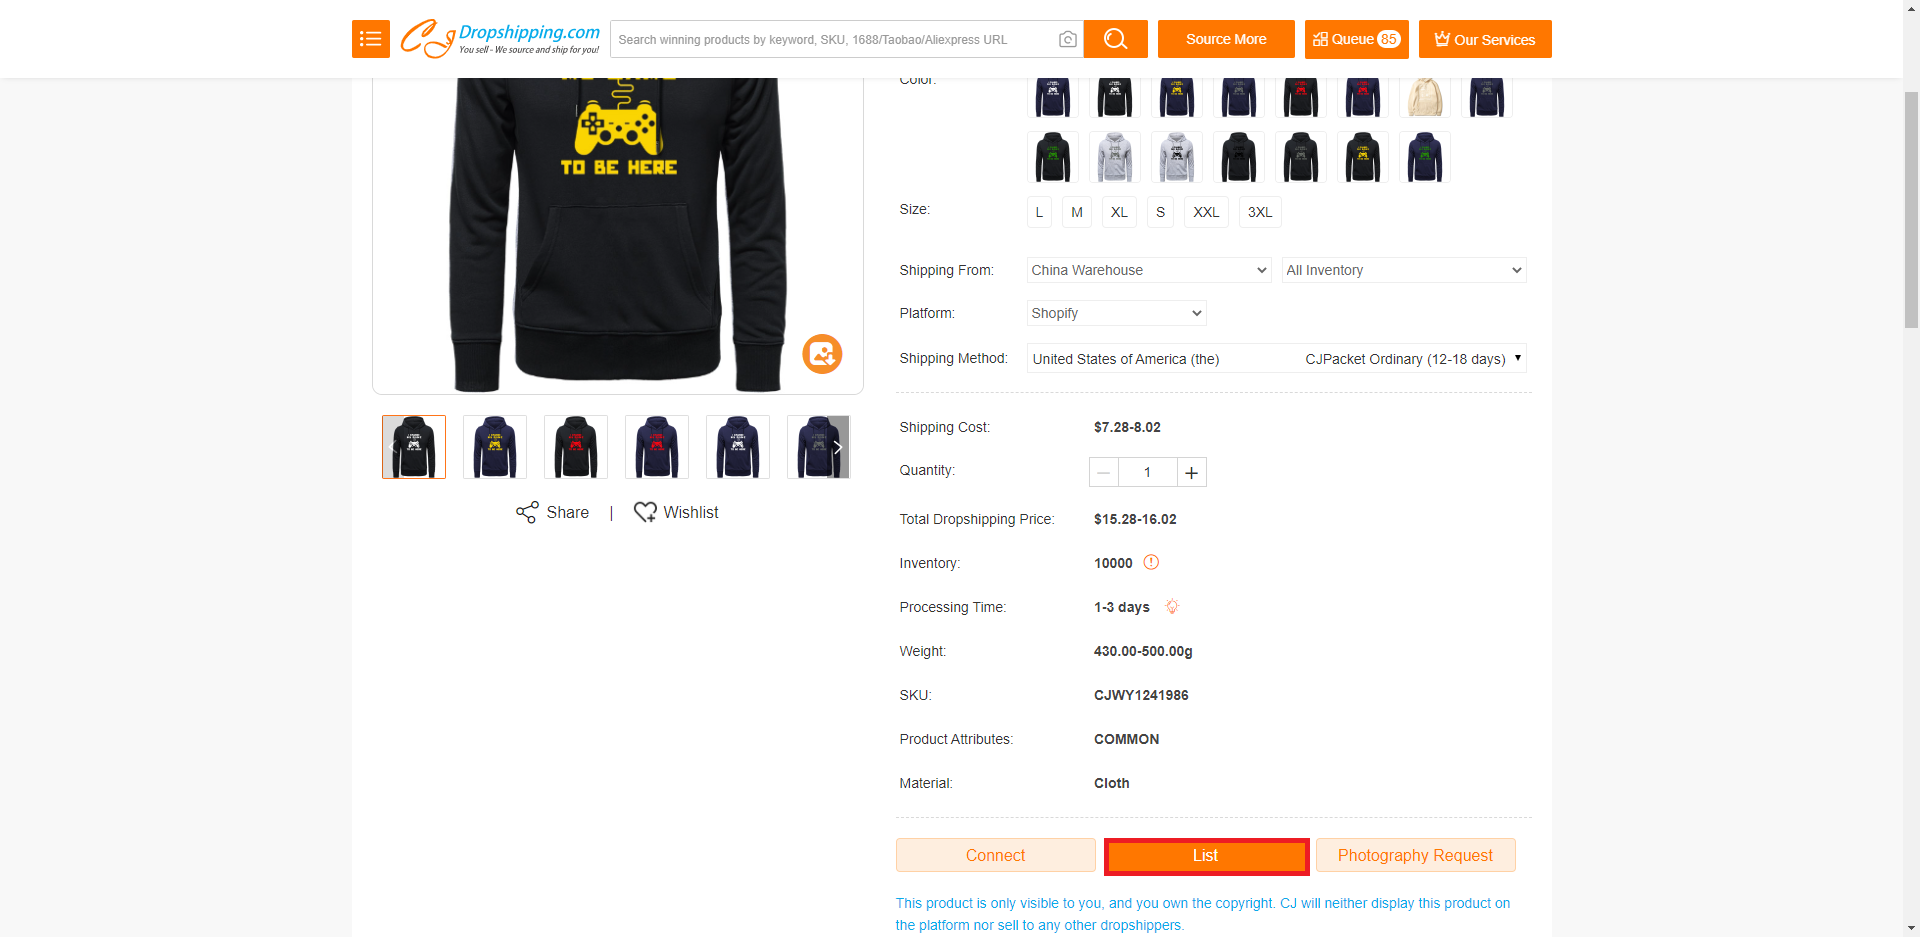1920x937 pixels.
Task: Click the orange List button
Action: (1206, 856)
